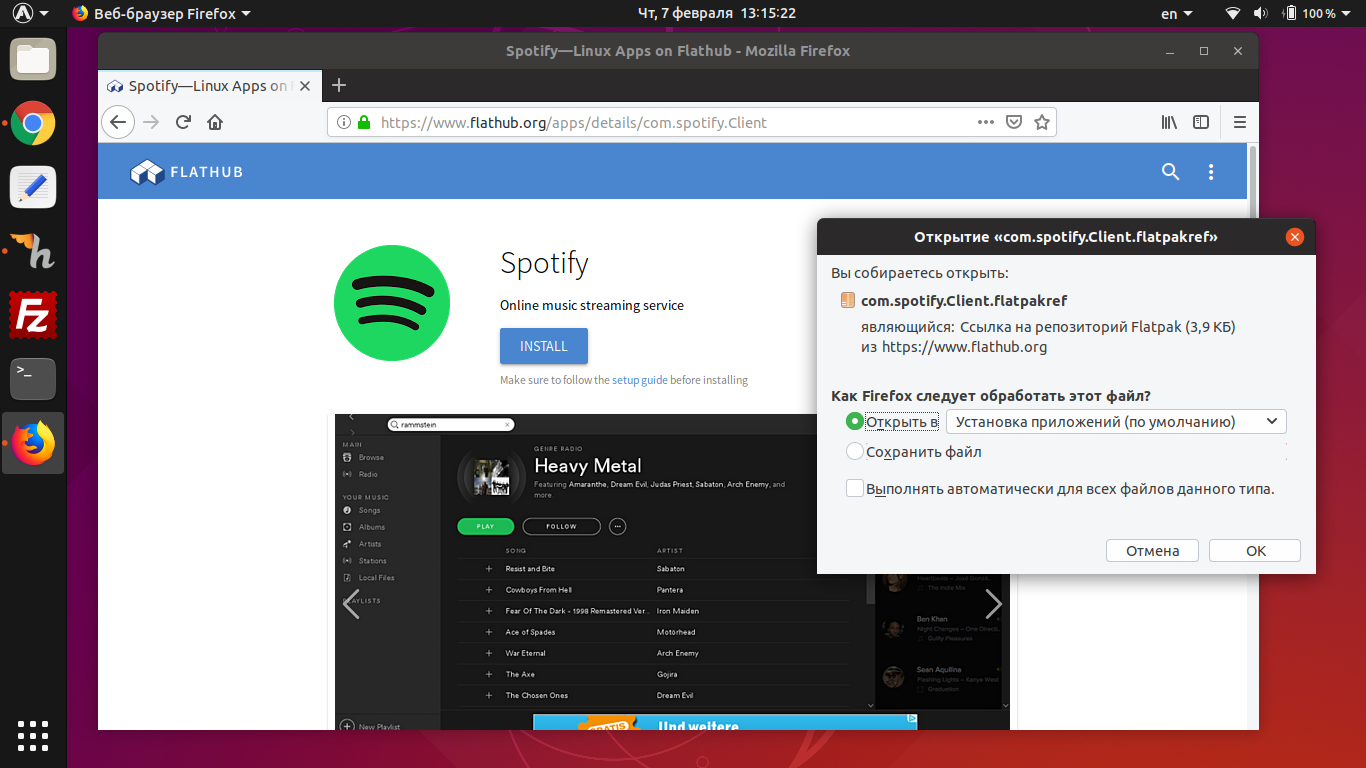The image size is (1366, 768).
Task: Open the text editor dock icon
Action: tap(33, 187)
